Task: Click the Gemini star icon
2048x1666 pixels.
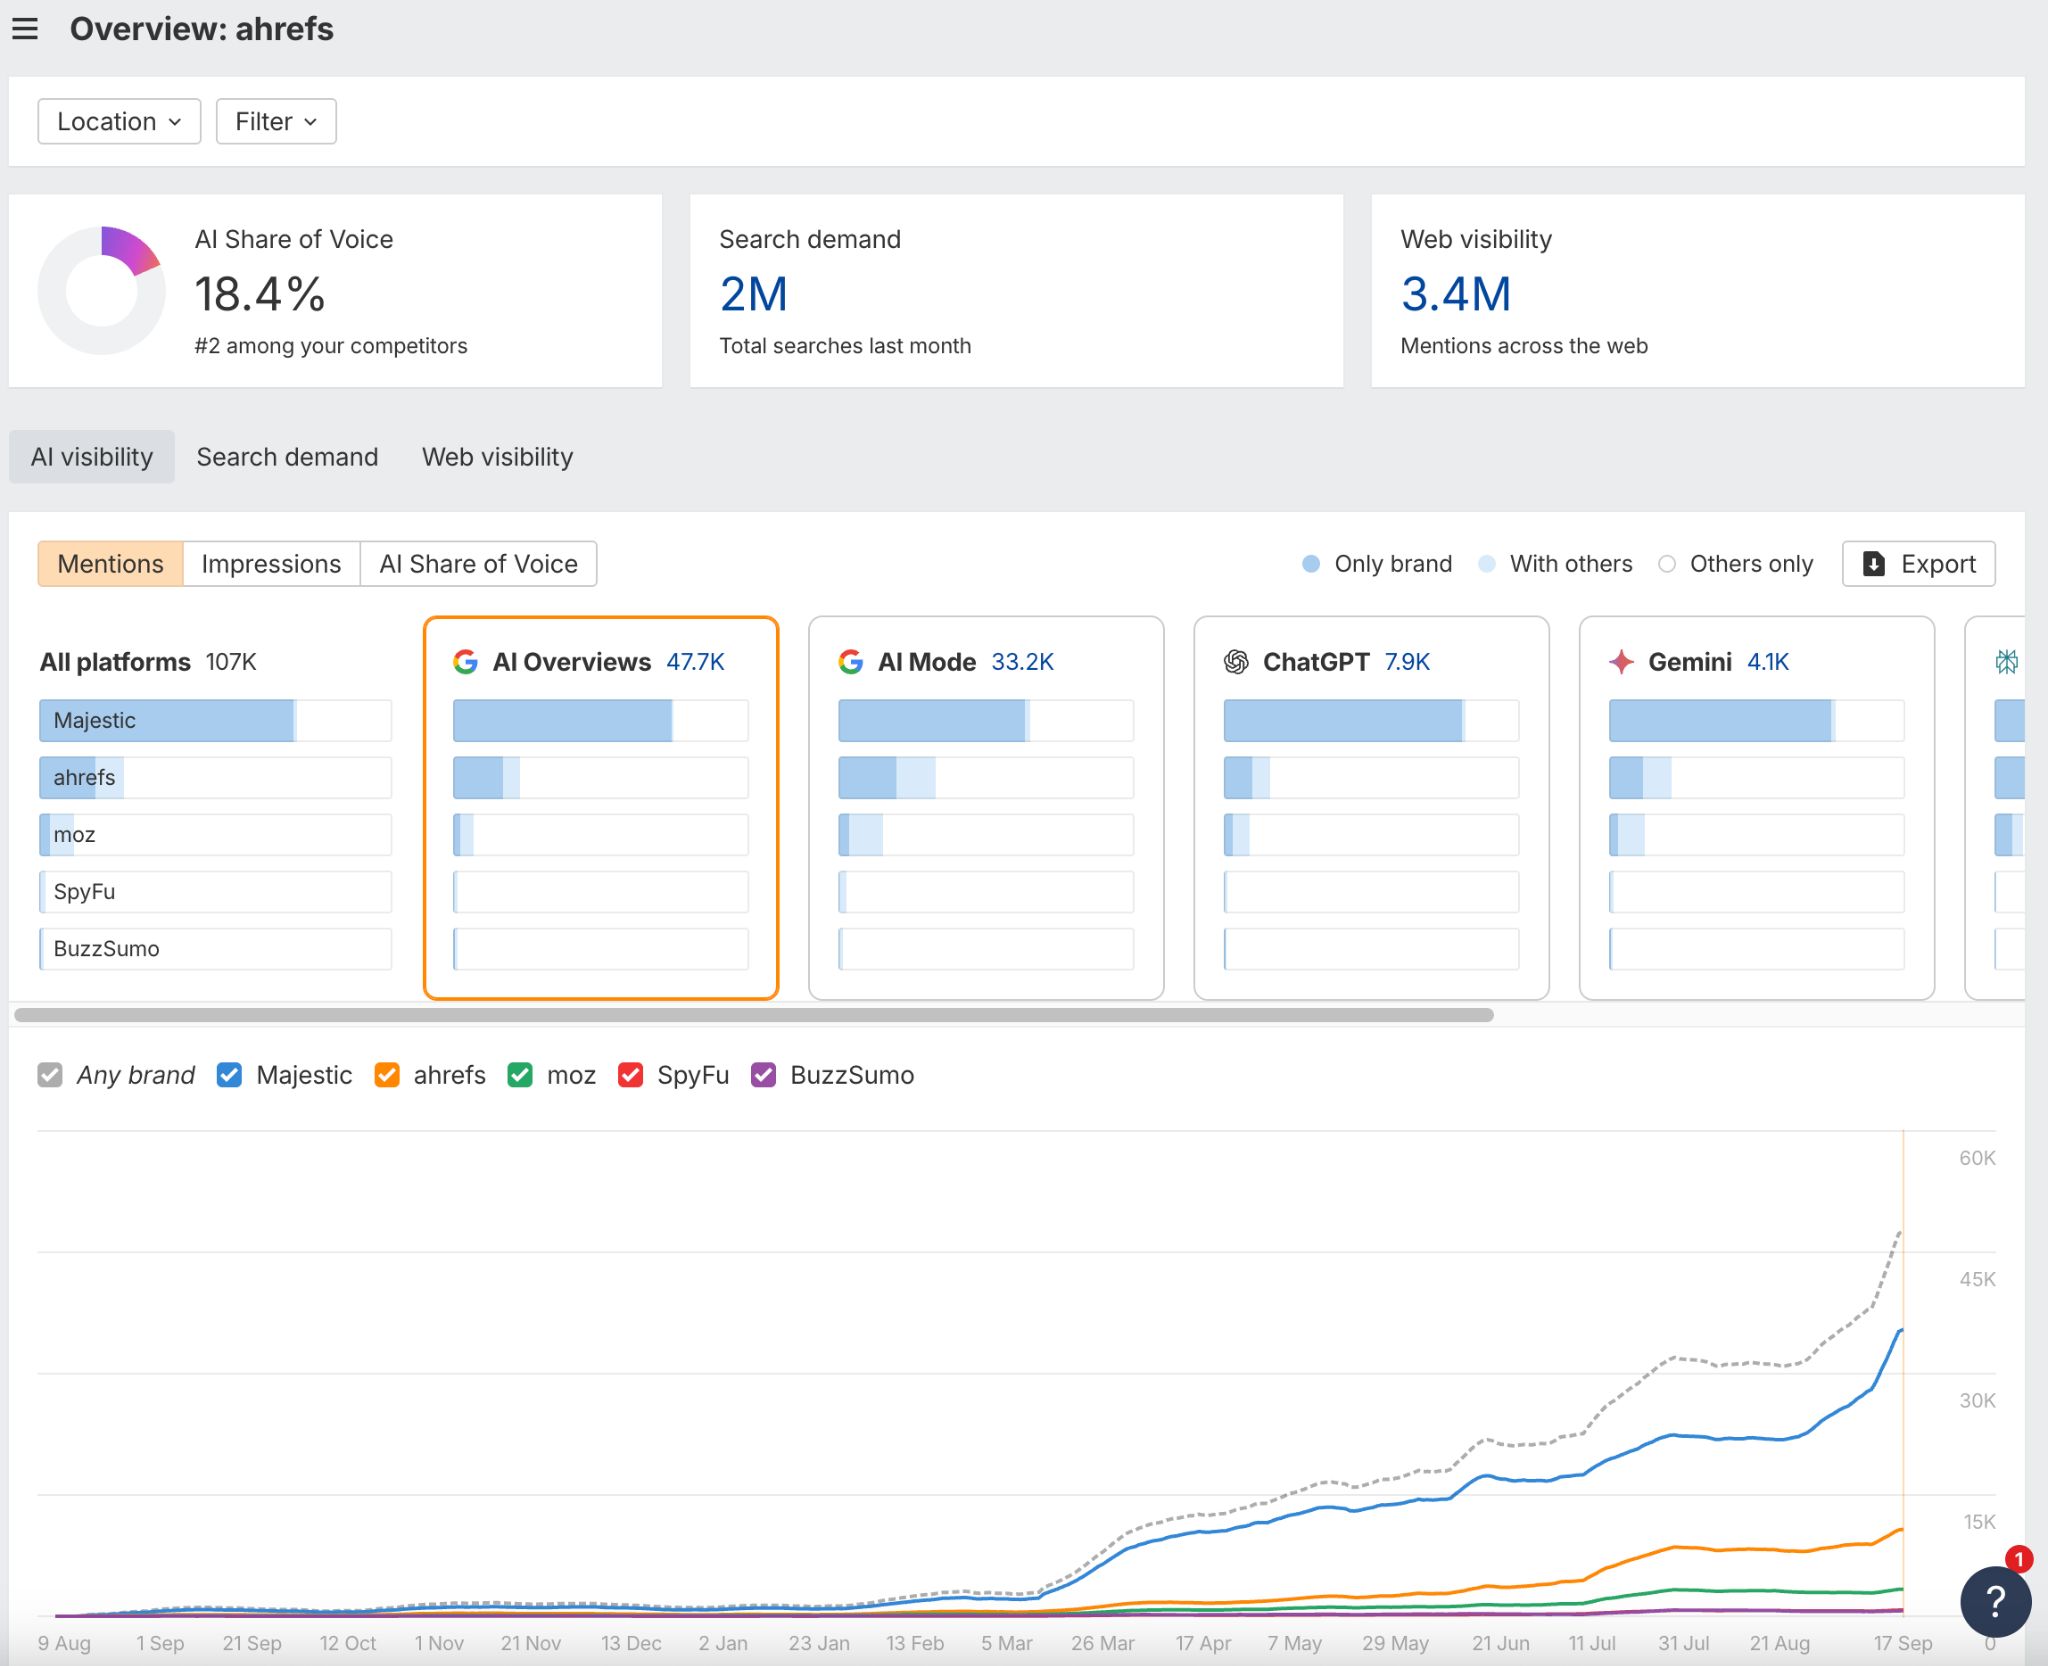Action: pos(1622,662)
